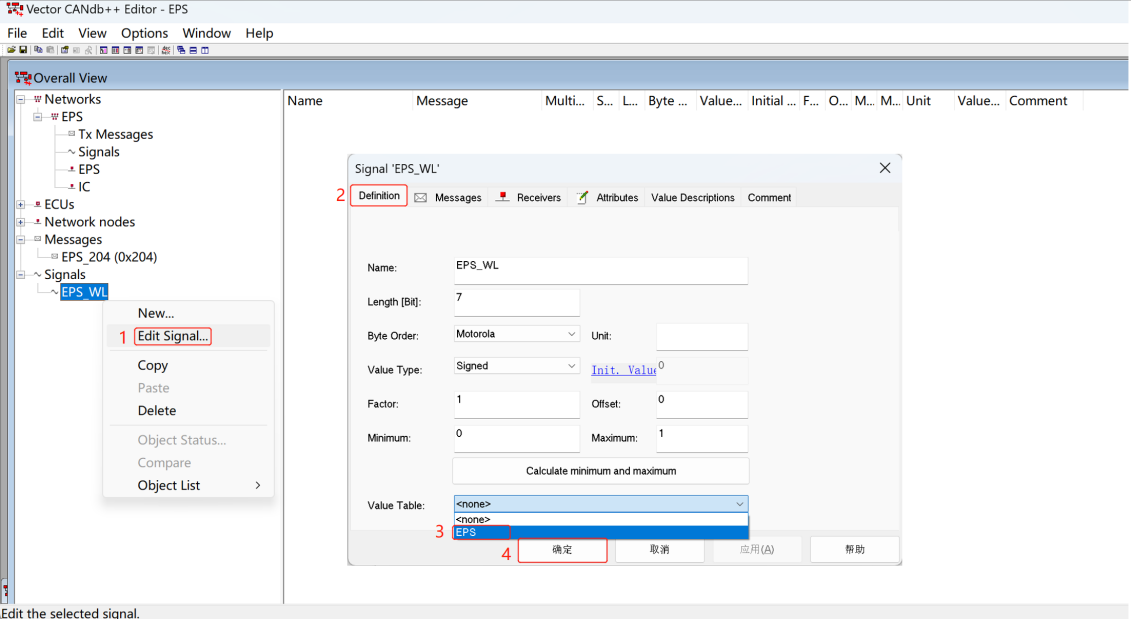This screenshot has width=1131, height=619.
Task: Collapse the Networks tree node
Action: point(21,99)
